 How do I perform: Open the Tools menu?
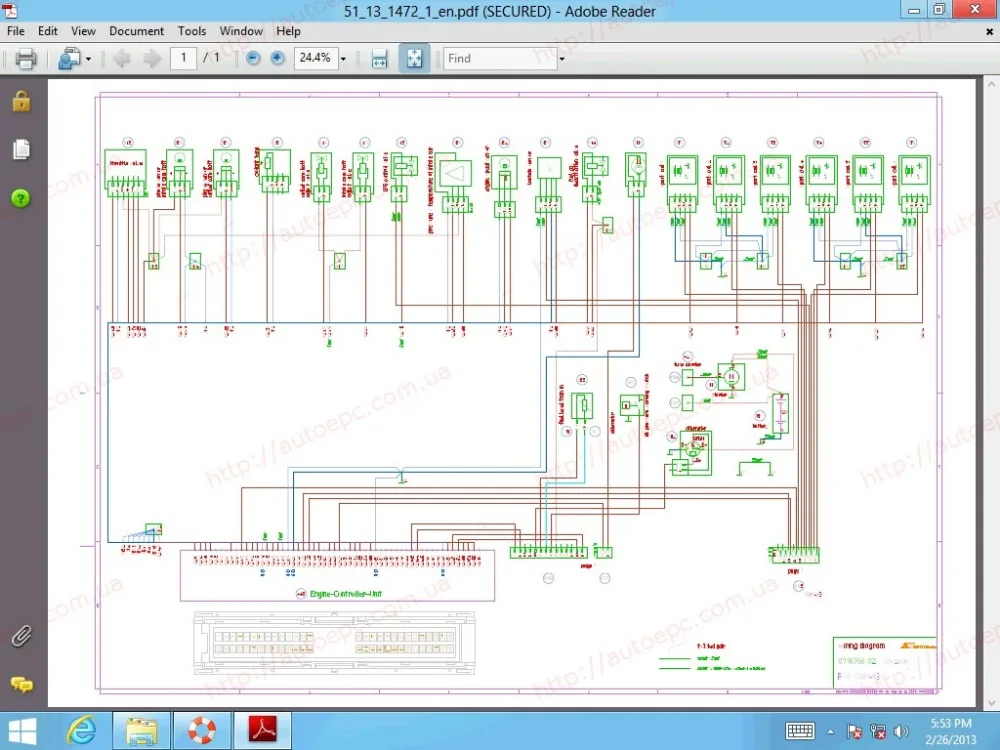192,31
